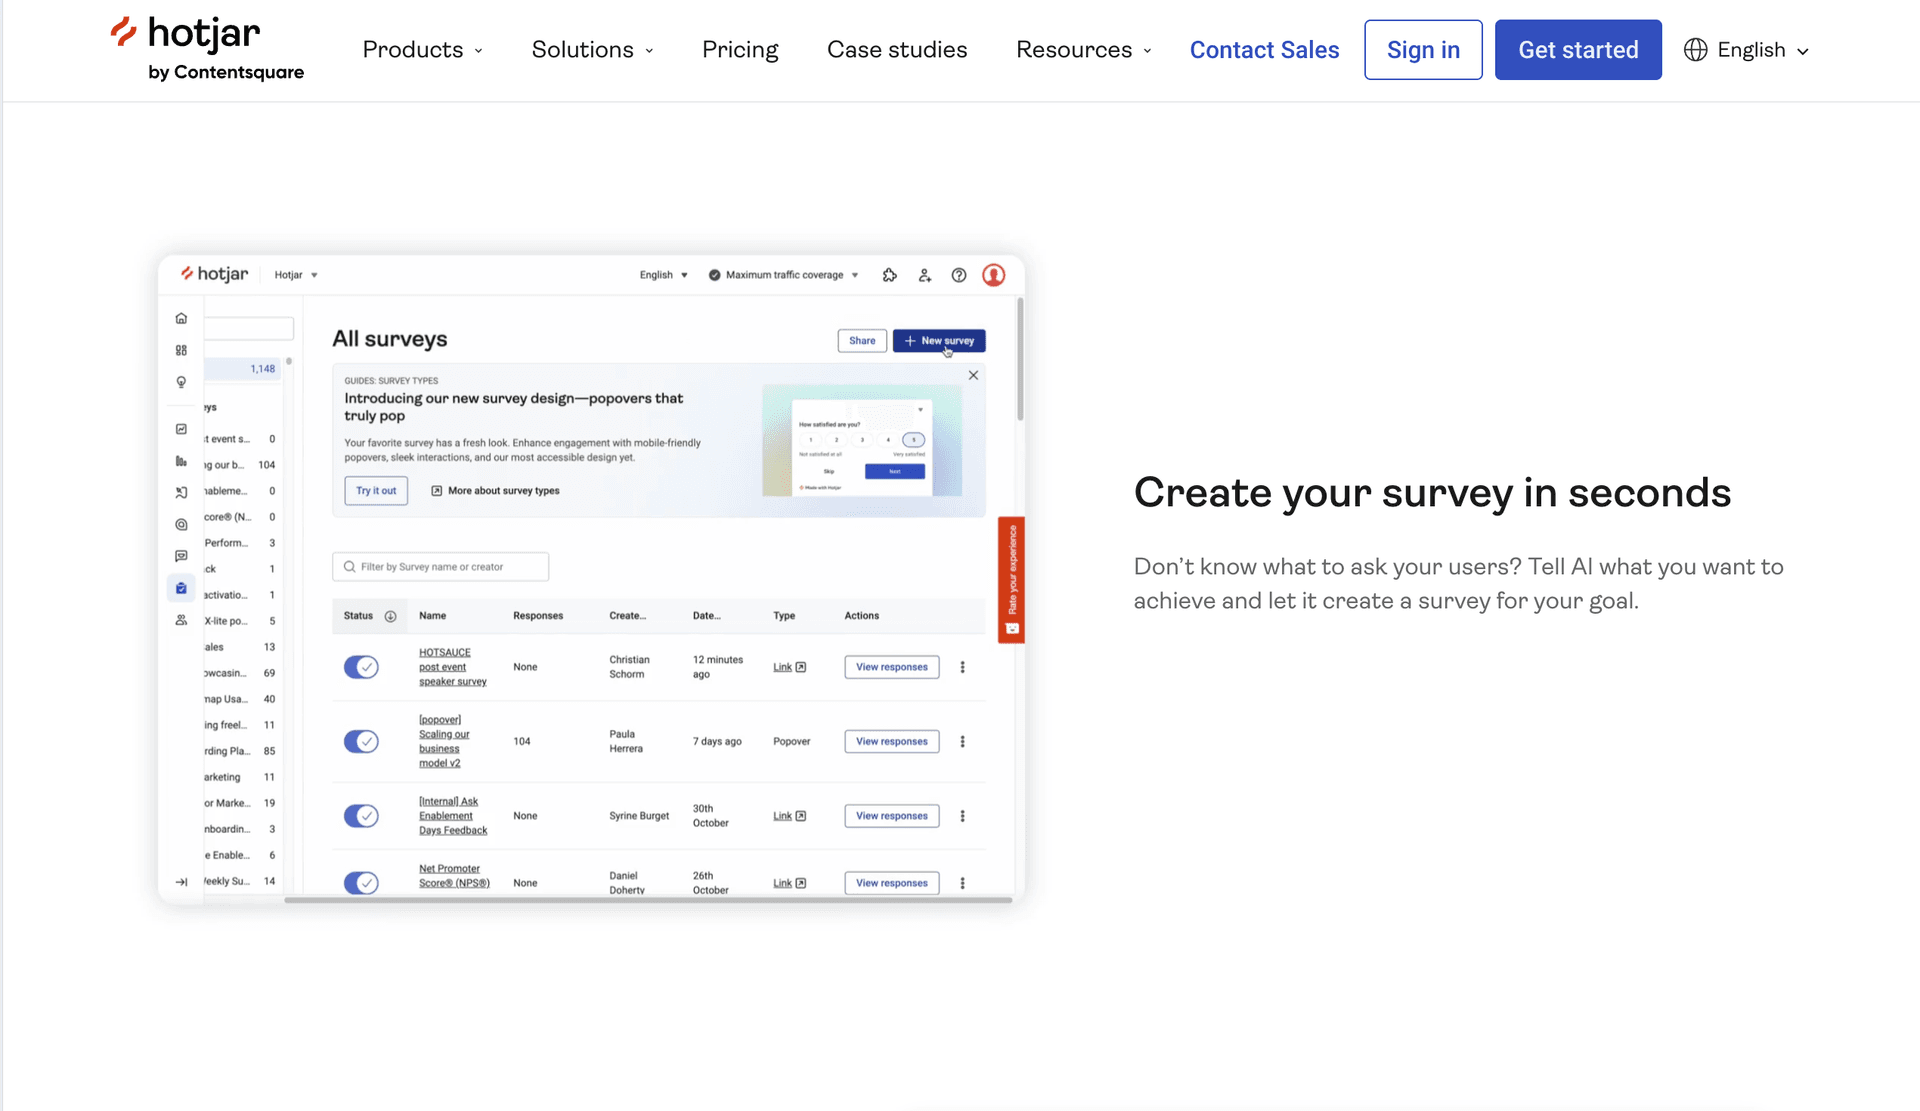Viewport: 1920px width, 1111px height.
Task: Open HOTSAUCE post event speaker survey
Action: coord(453,667)
